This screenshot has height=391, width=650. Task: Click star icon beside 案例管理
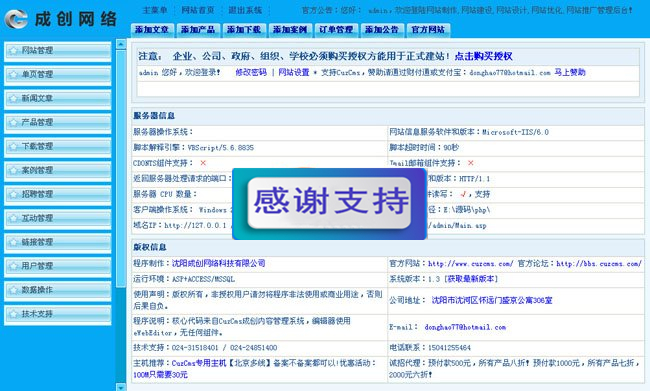[x=13, y=170]
